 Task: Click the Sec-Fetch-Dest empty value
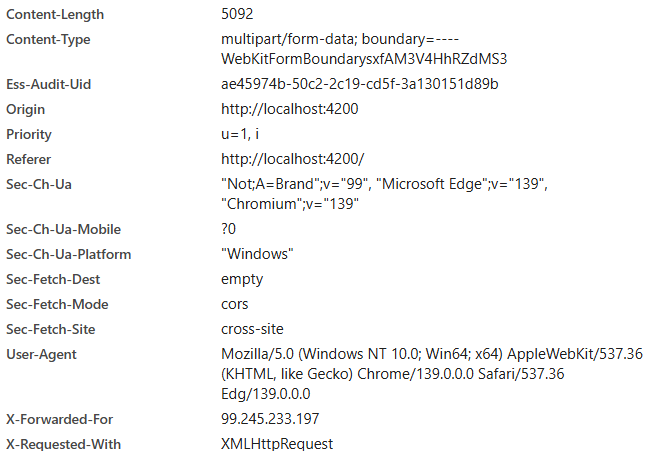242,279
